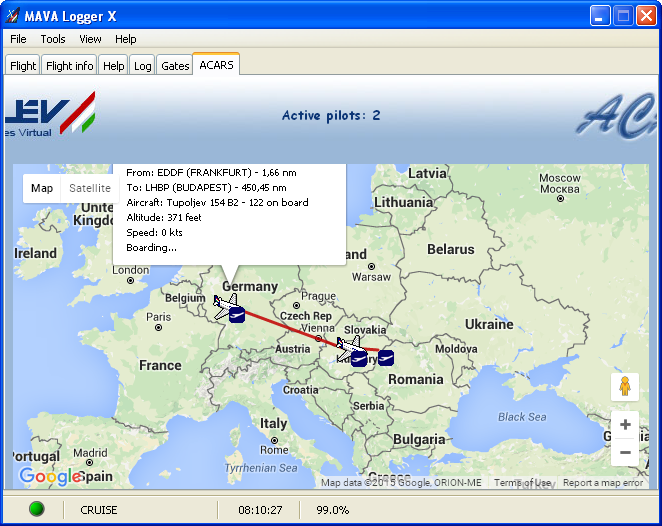Viewport: 662px width, 526px height.
Task: Open the Tools menu
Action: coord(53,39)
